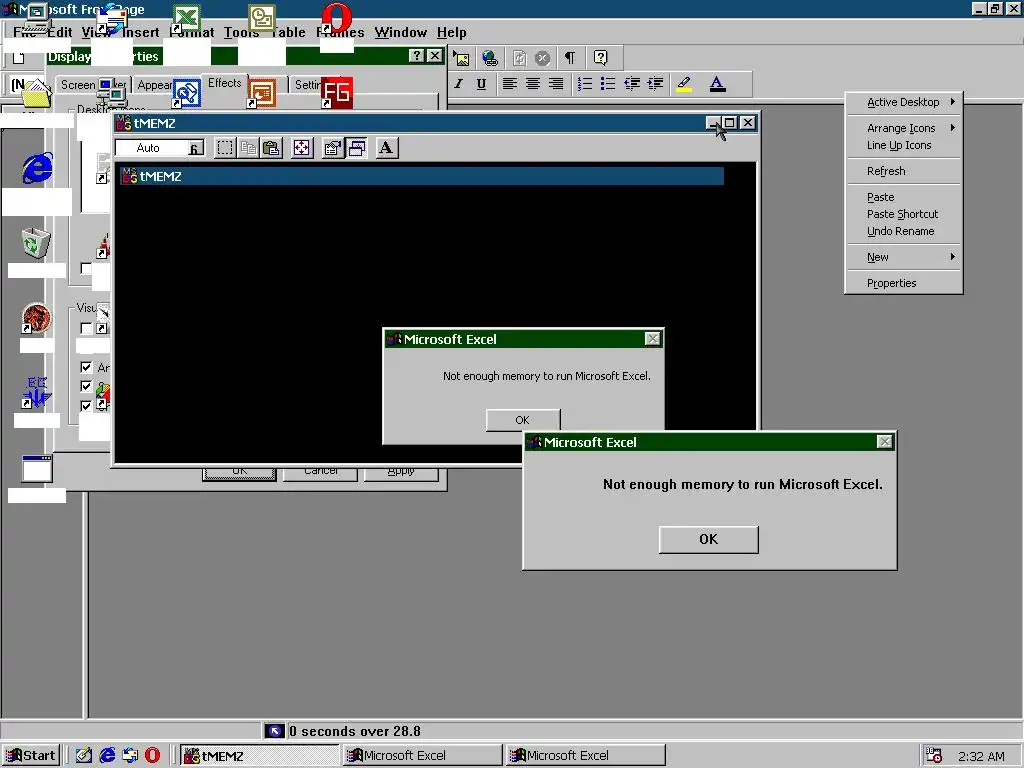Click Internet Explorer quick launch icon
The width and height of the screenshot is (1024, 768).
tap(107, 756)
